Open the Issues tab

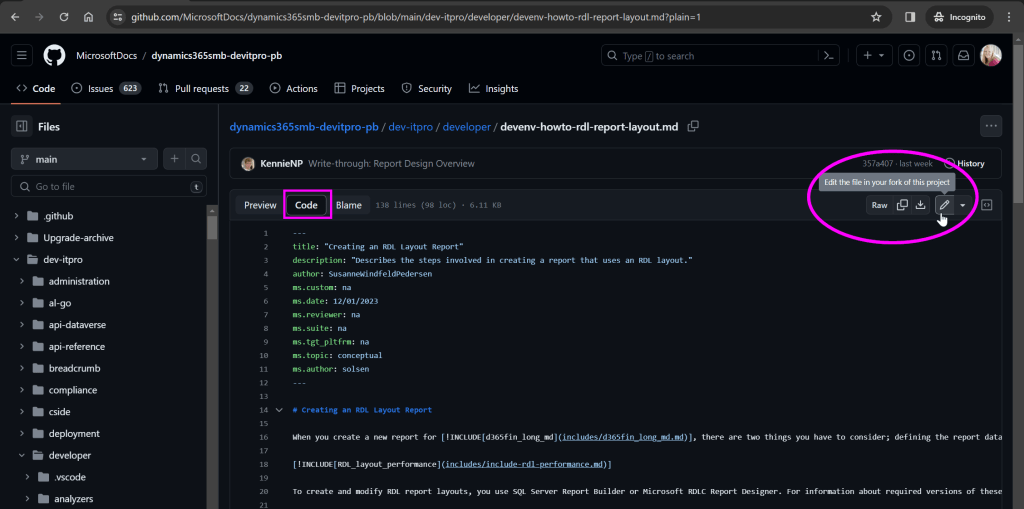106,88
